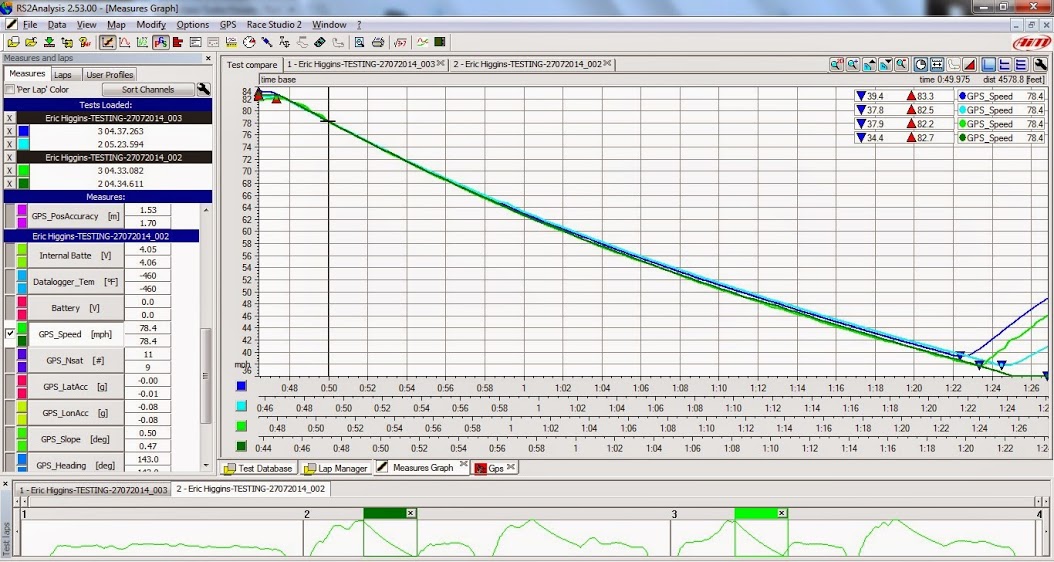The image size is (1054, 562).
Task: Click the wrench icon beside Sort Channels
Action: (x=204, y=89)
